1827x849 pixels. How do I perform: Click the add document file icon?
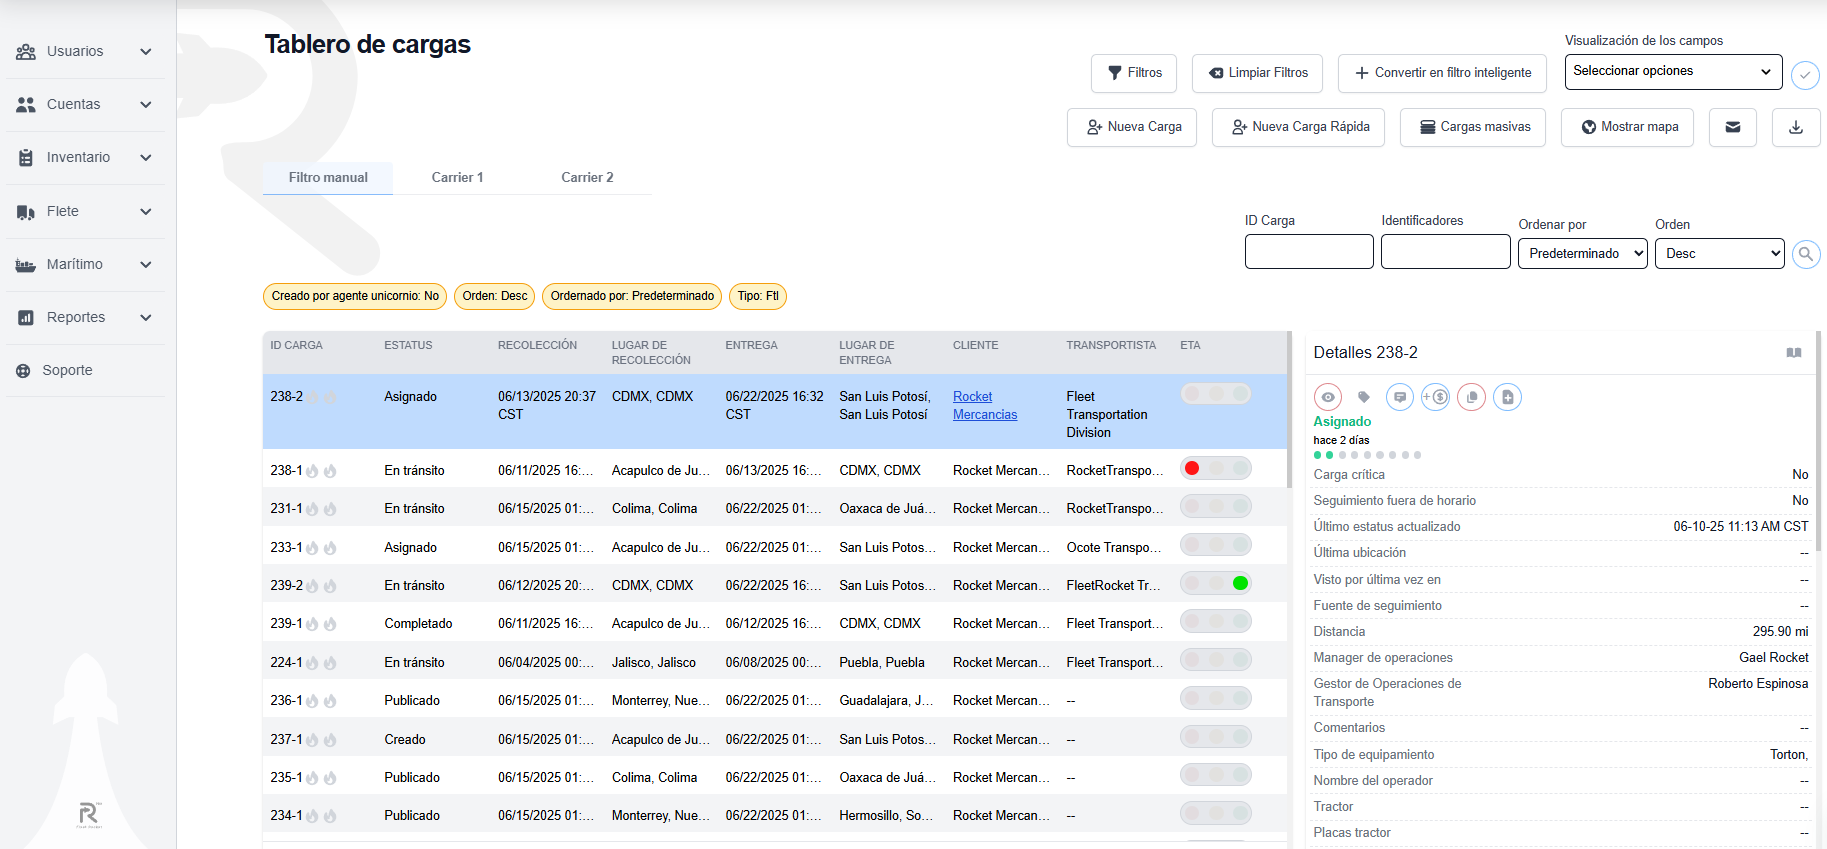tap(1507, 397)
